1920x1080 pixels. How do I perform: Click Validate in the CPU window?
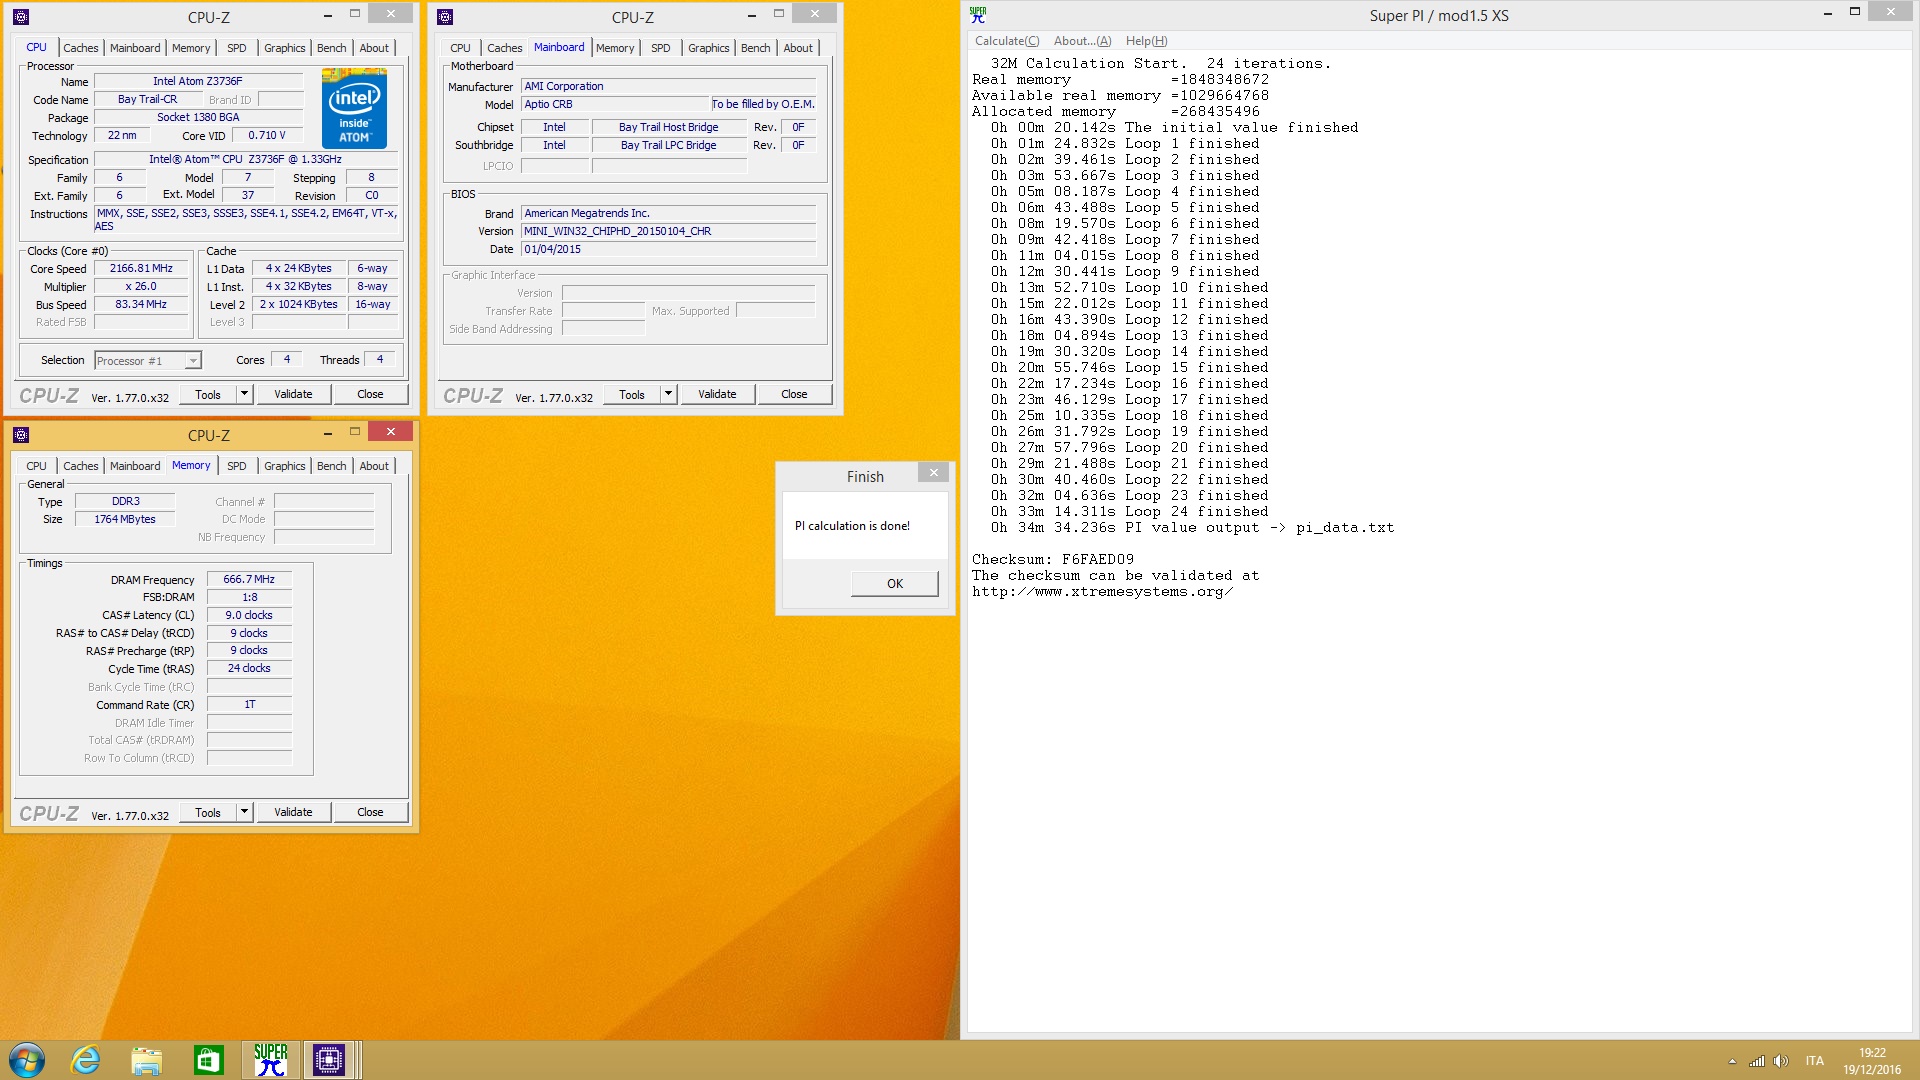(x=293, y=394)
